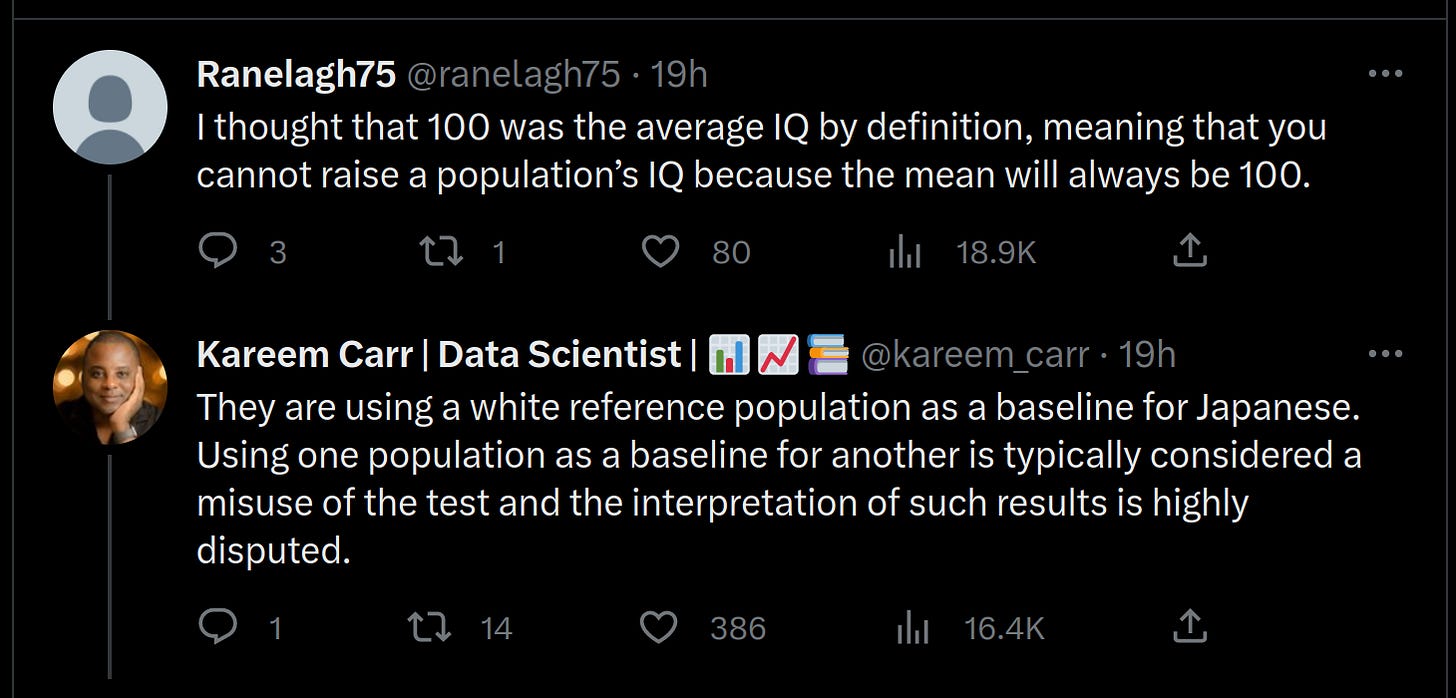
Task: Retweet Kareem Carr's tweet
Action: click(x=432, y=627)
